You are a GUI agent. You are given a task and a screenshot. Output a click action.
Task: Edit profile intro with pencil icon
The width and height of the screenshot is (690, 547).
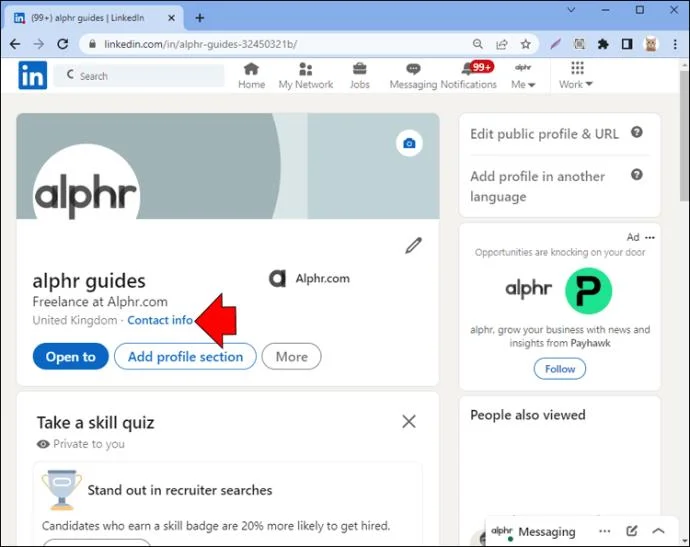point(413,246)
